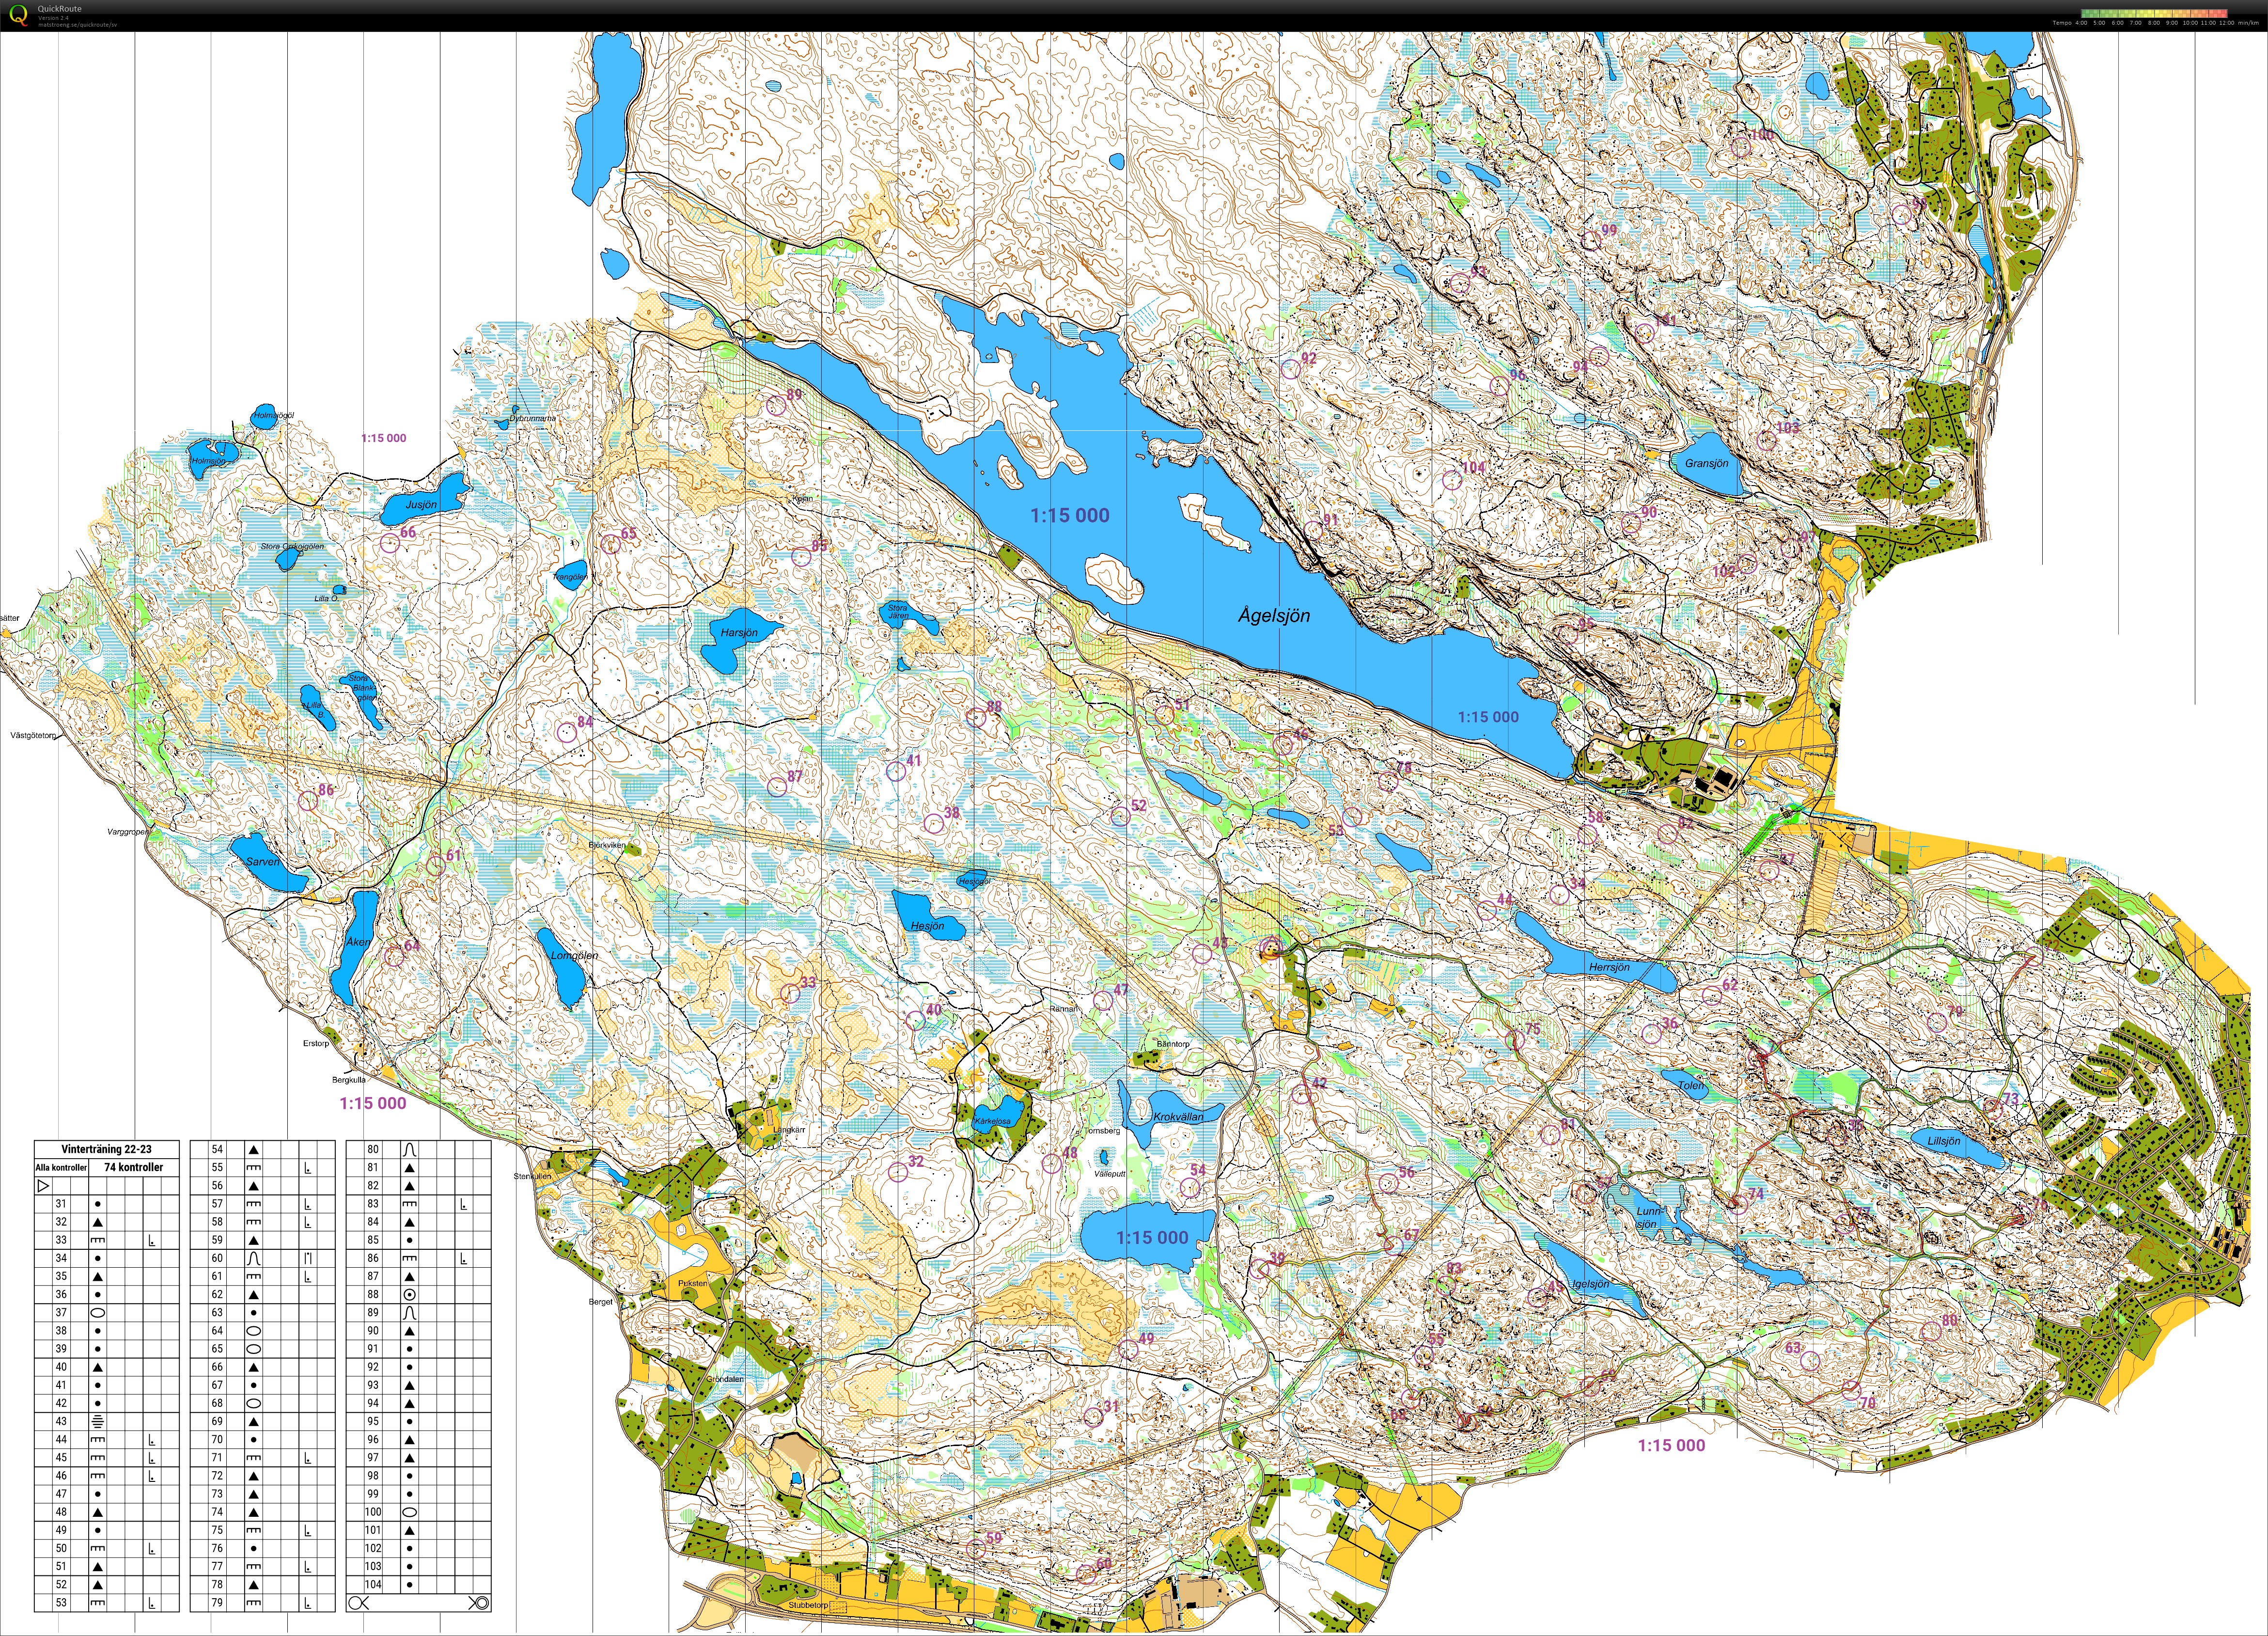The image size is (2268, 1636).
Task: Click the depression oval symbol in row 37
Action: click(98, 1312)
